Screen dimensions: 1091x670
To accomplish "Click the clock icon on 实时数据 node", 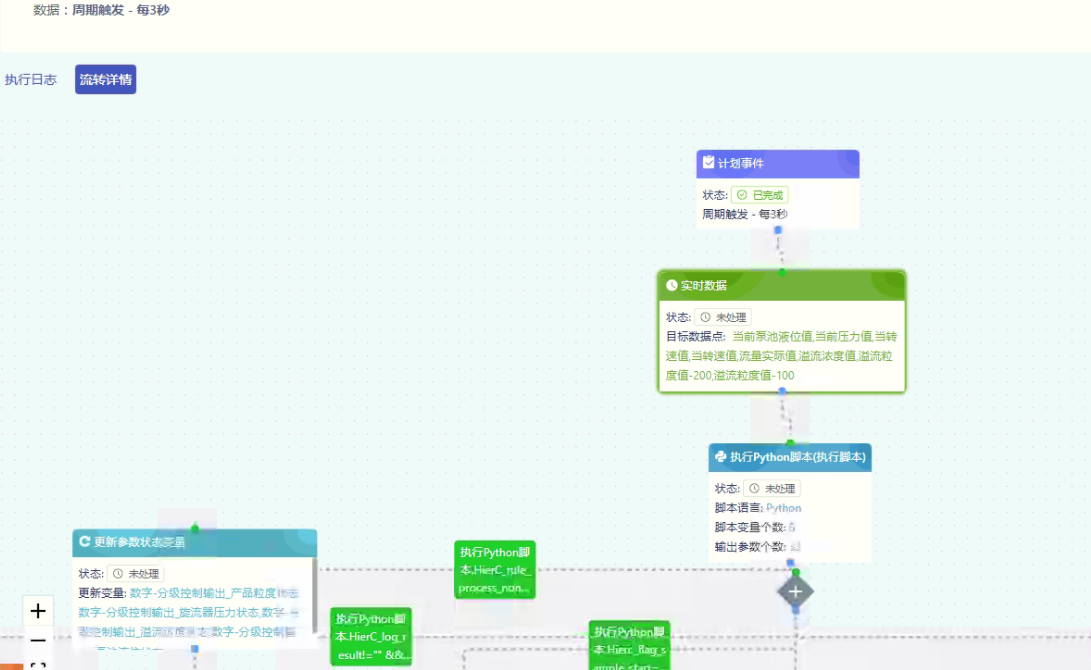I will pos(672,286).
